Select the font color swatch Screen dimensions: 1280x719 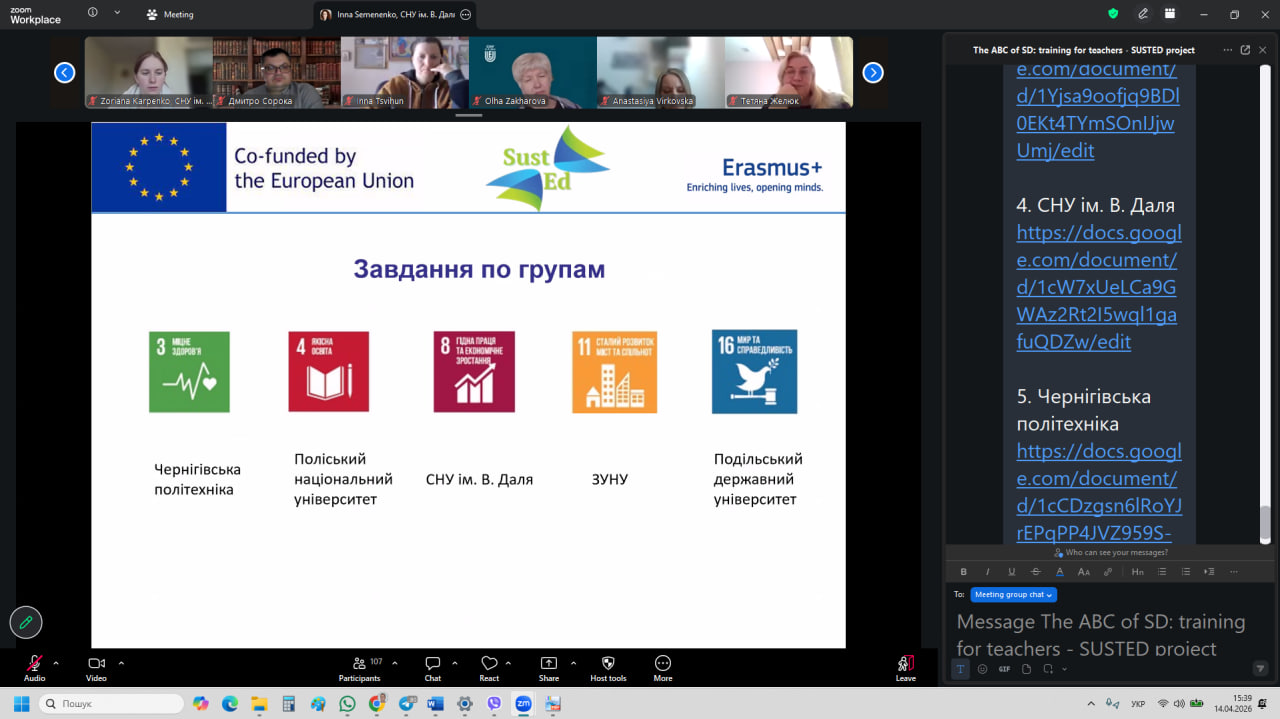pos(1059,571)
